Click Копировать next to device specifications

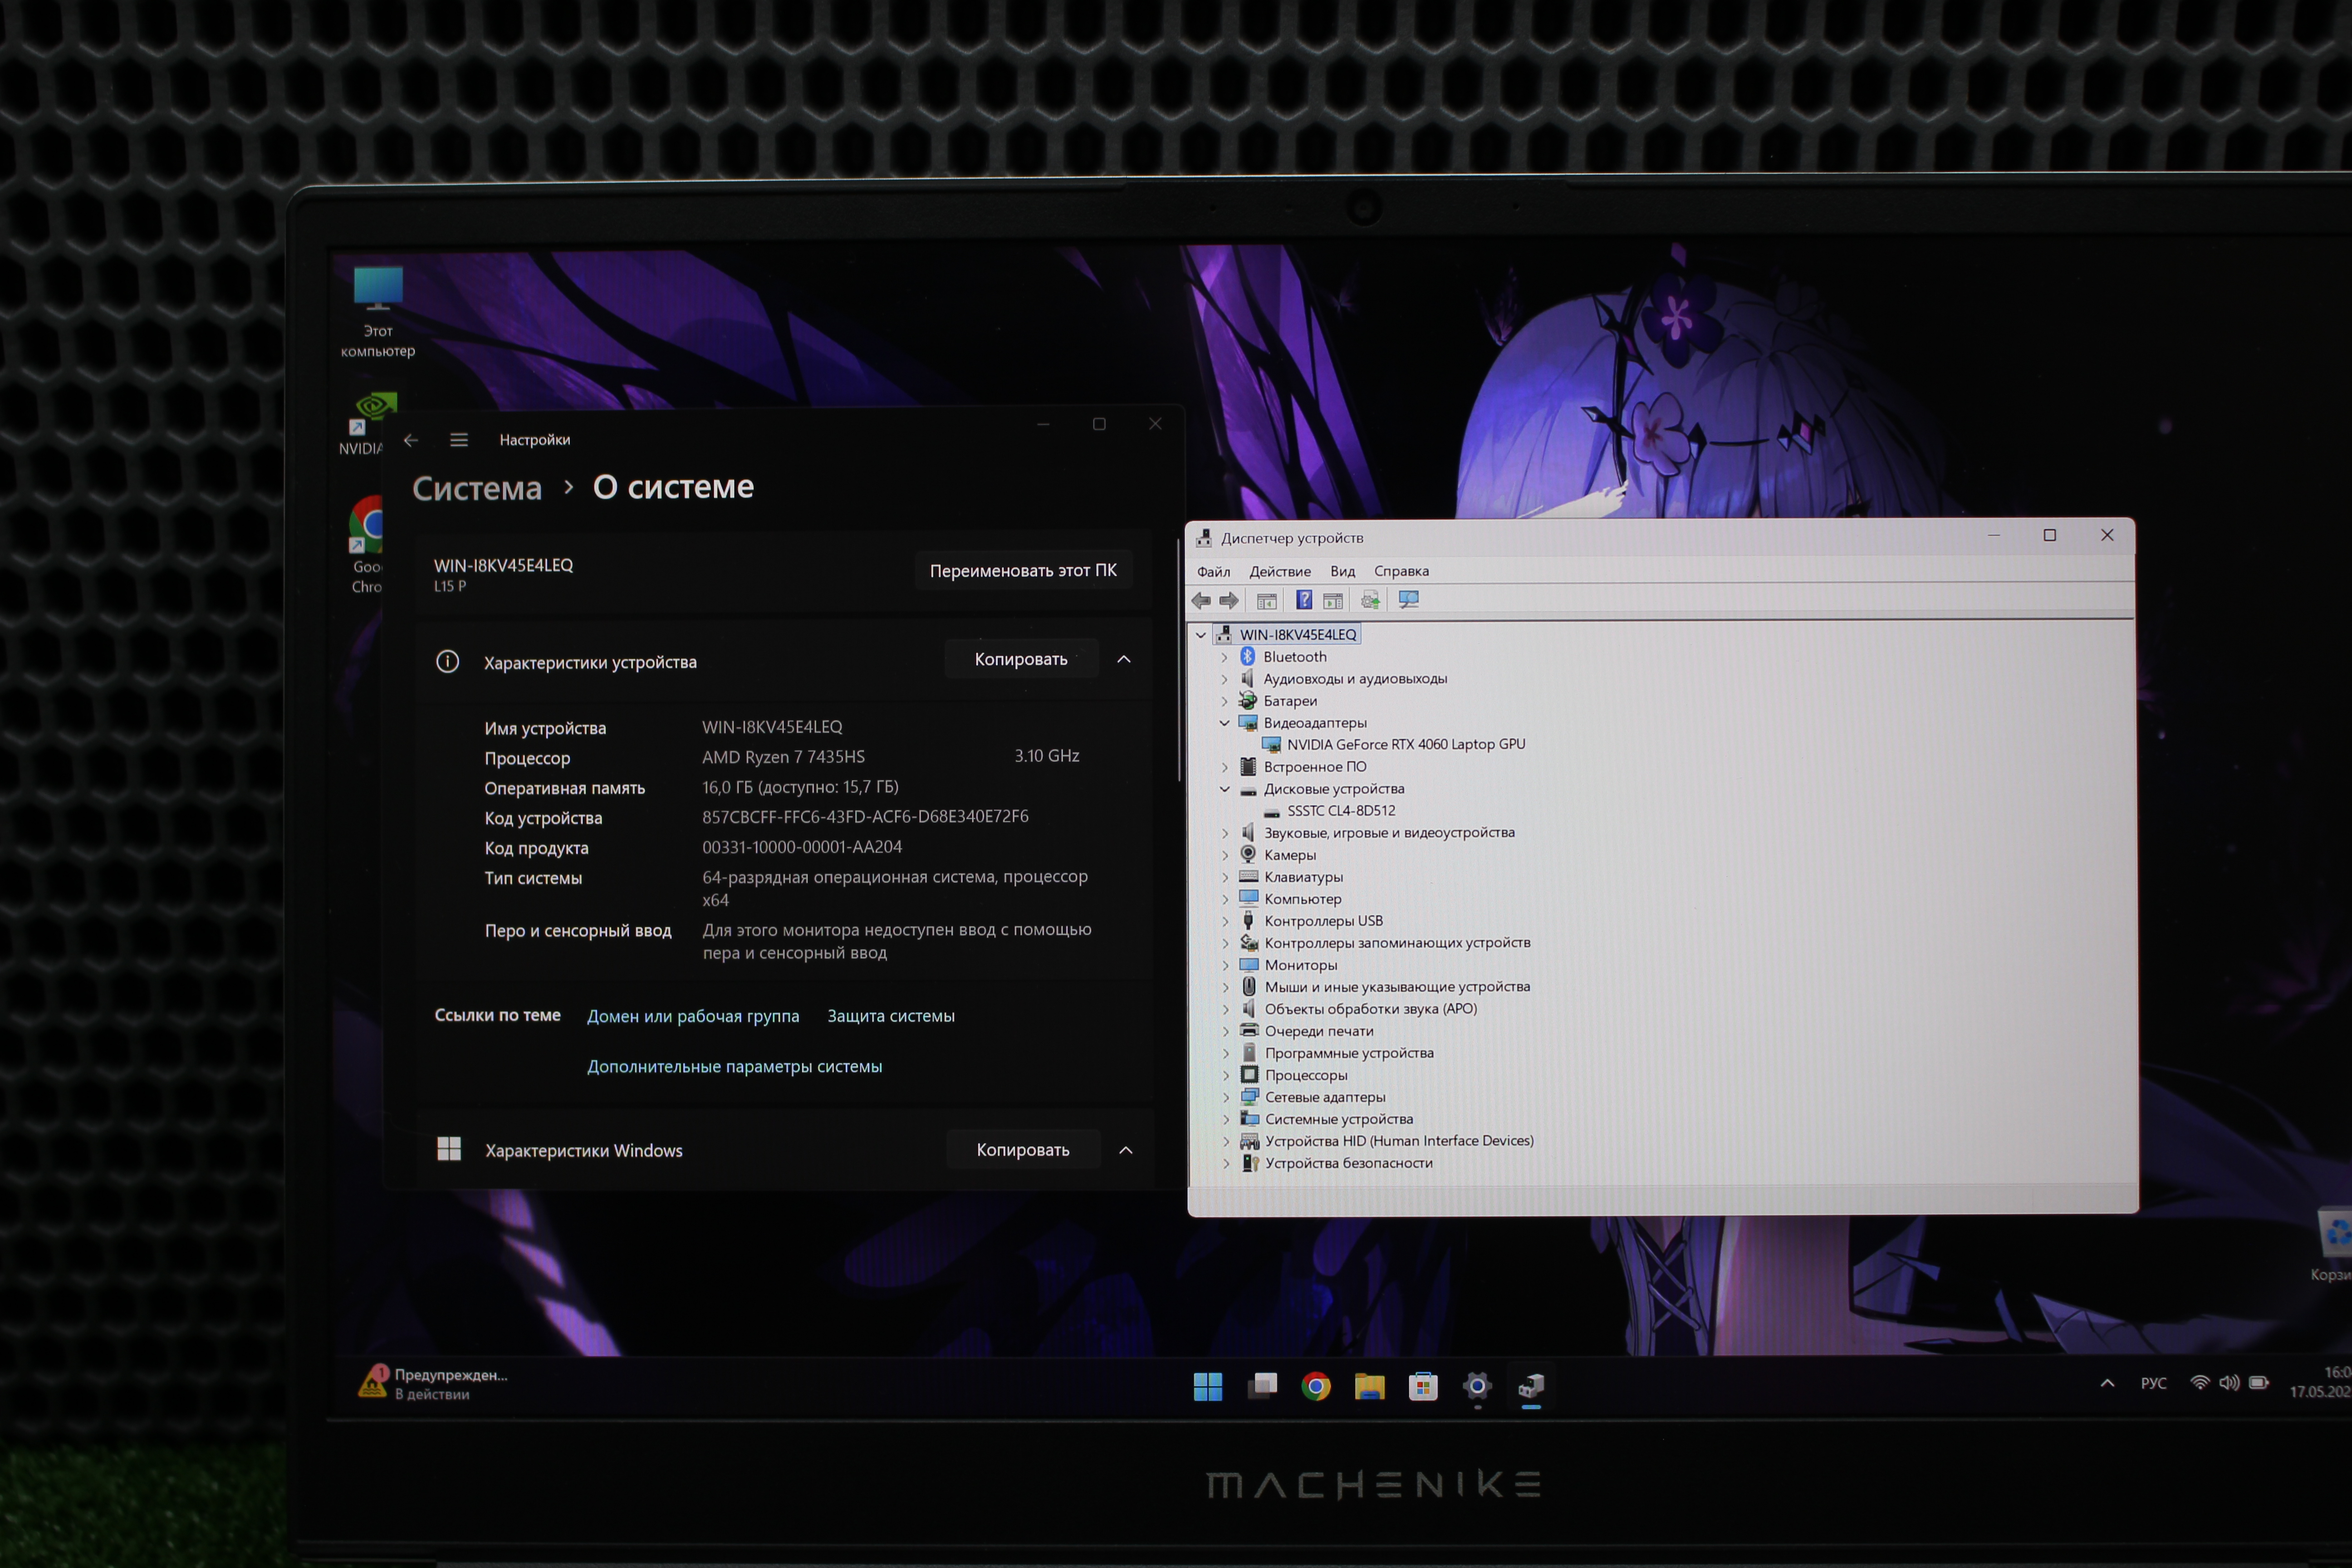click(1021, 659)
